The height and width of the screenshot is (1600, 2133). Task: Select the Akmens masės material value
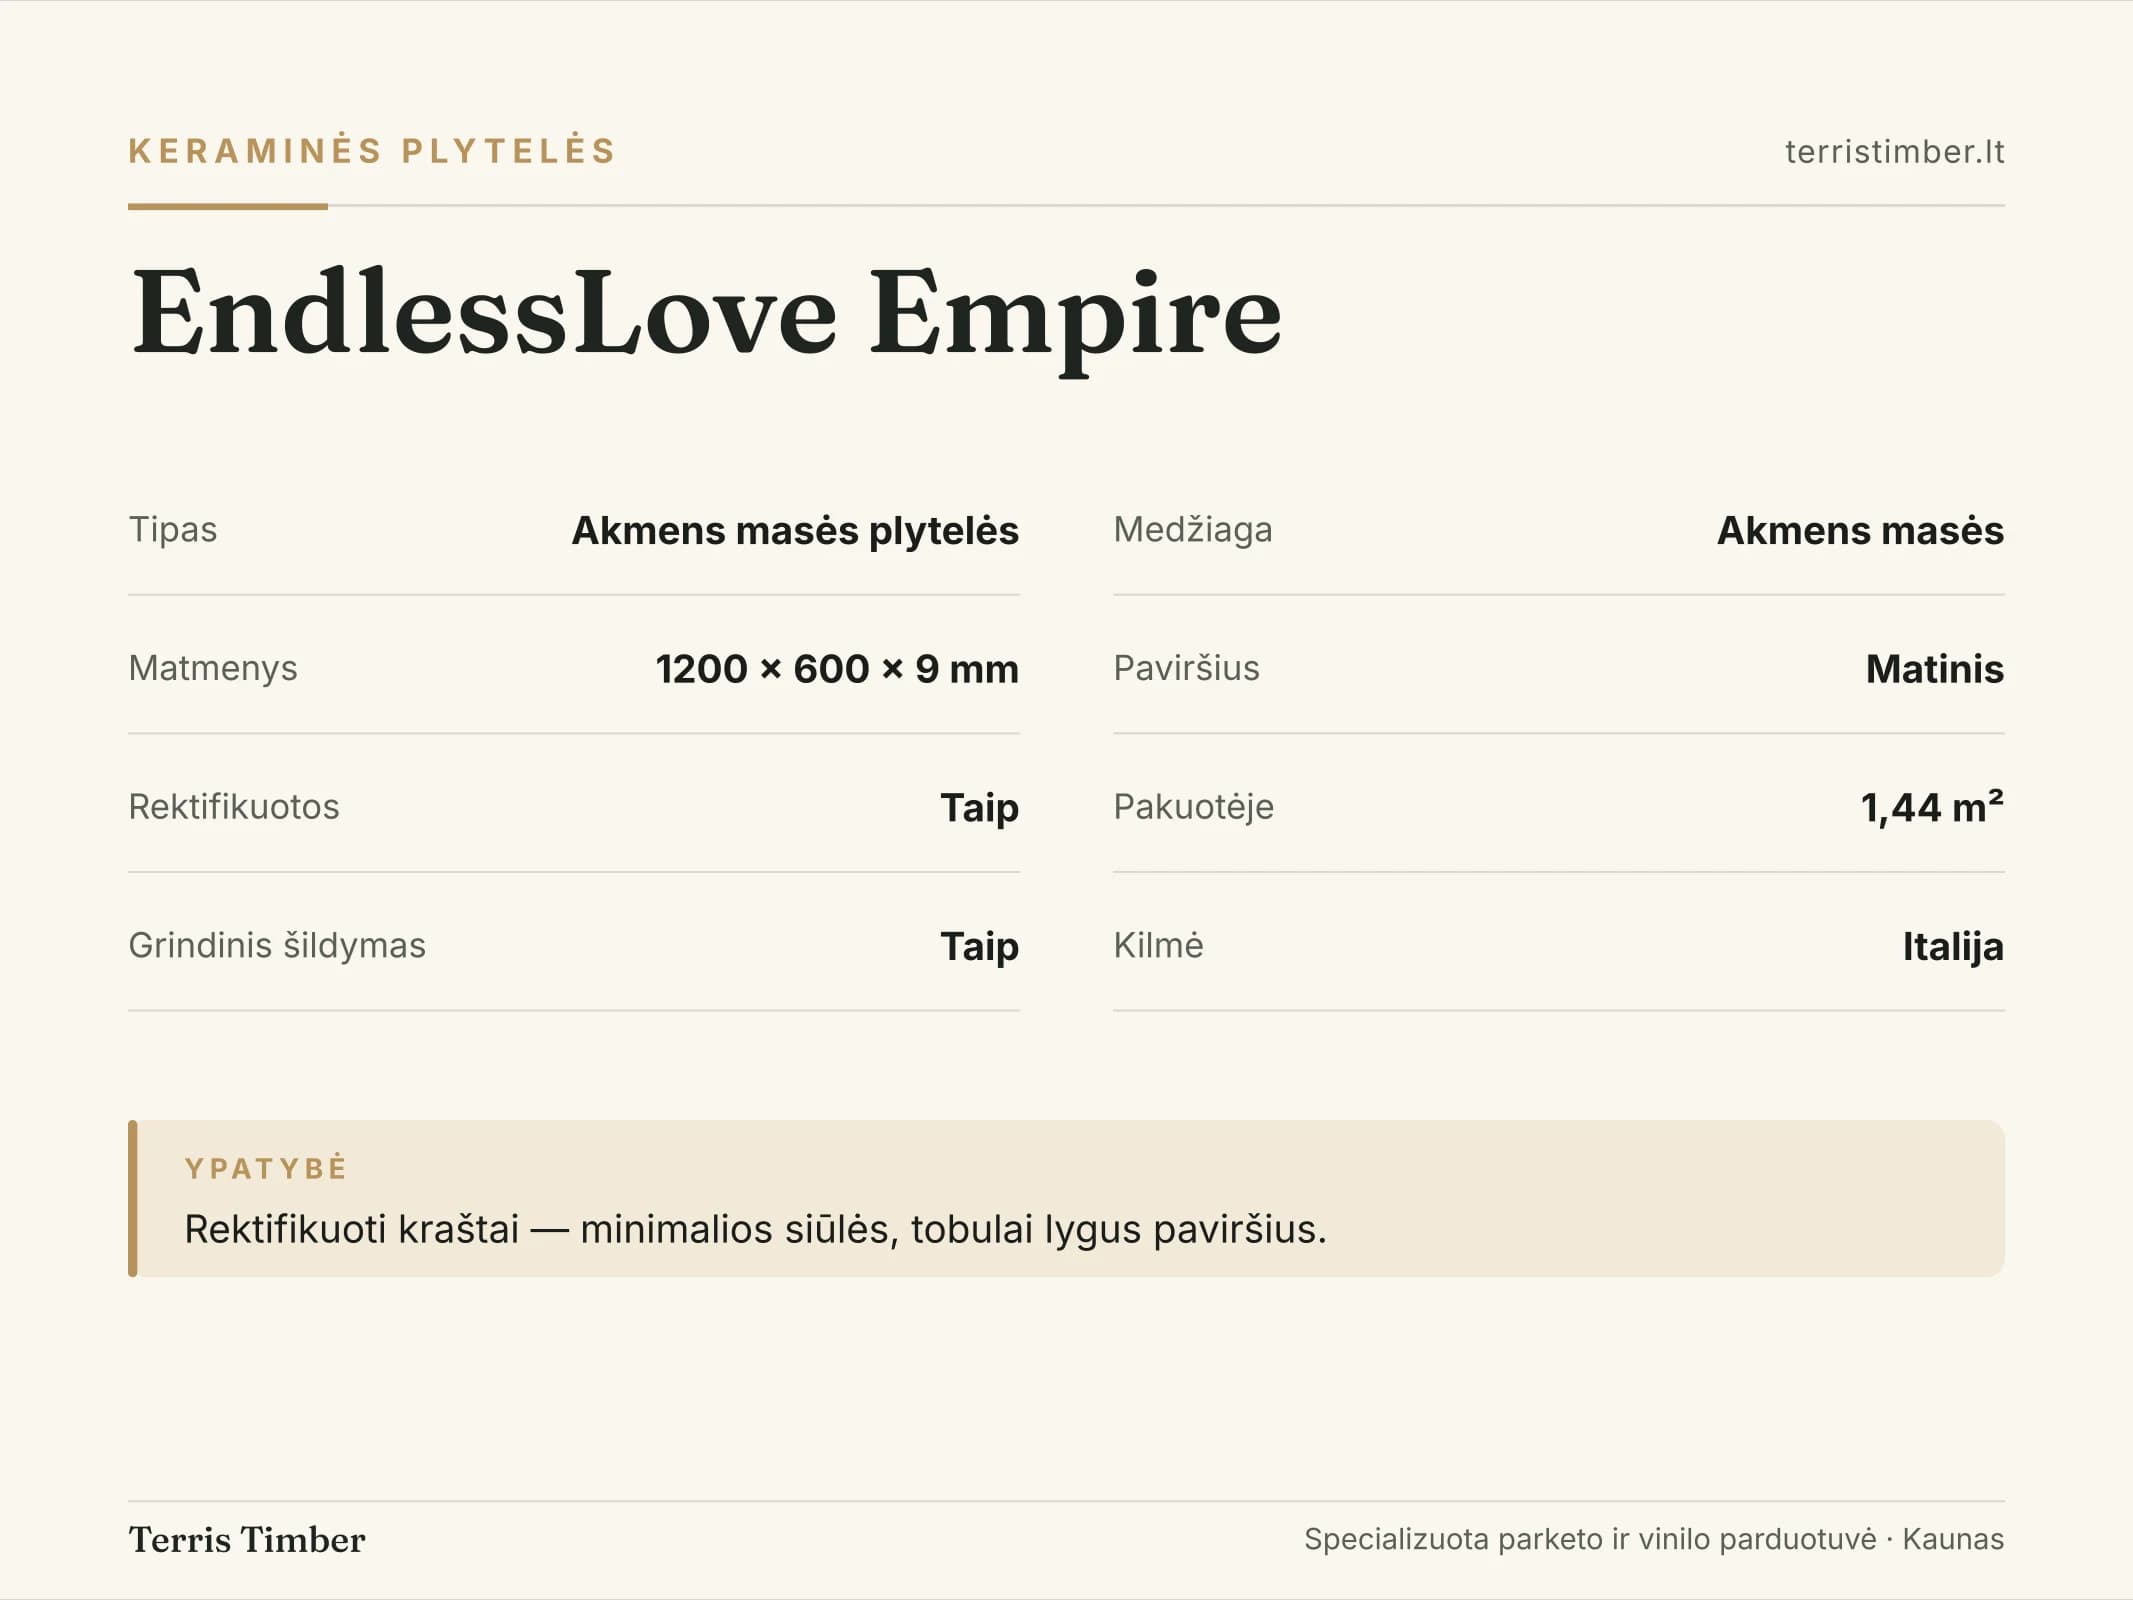[x=1860, y=530]
